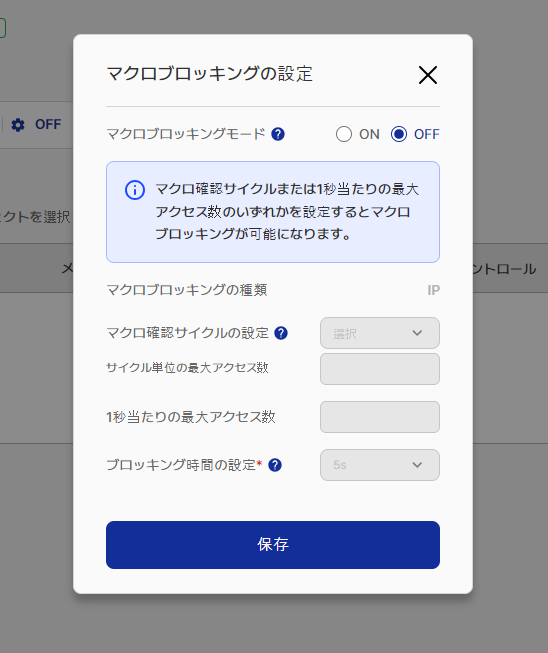Select the OFF radio button
This screenshot has width=548, height=653.
pyautogui.click(x=399, y=134)
